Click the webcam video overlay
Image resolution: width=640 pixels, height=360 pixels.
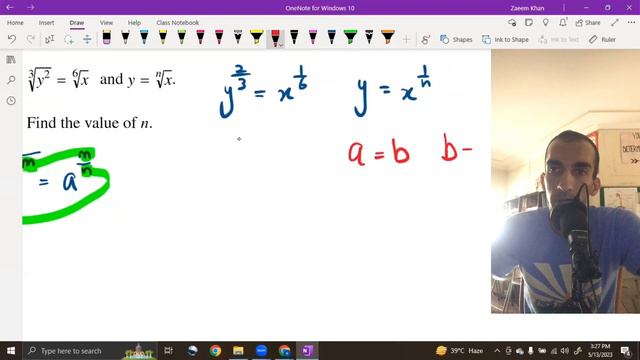565,182
